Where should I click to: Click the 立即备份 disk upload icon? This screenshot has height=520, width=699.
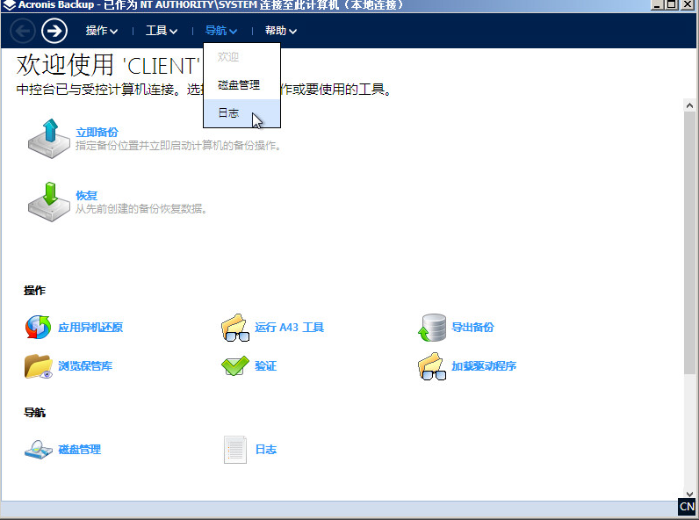tap(49, 138)
